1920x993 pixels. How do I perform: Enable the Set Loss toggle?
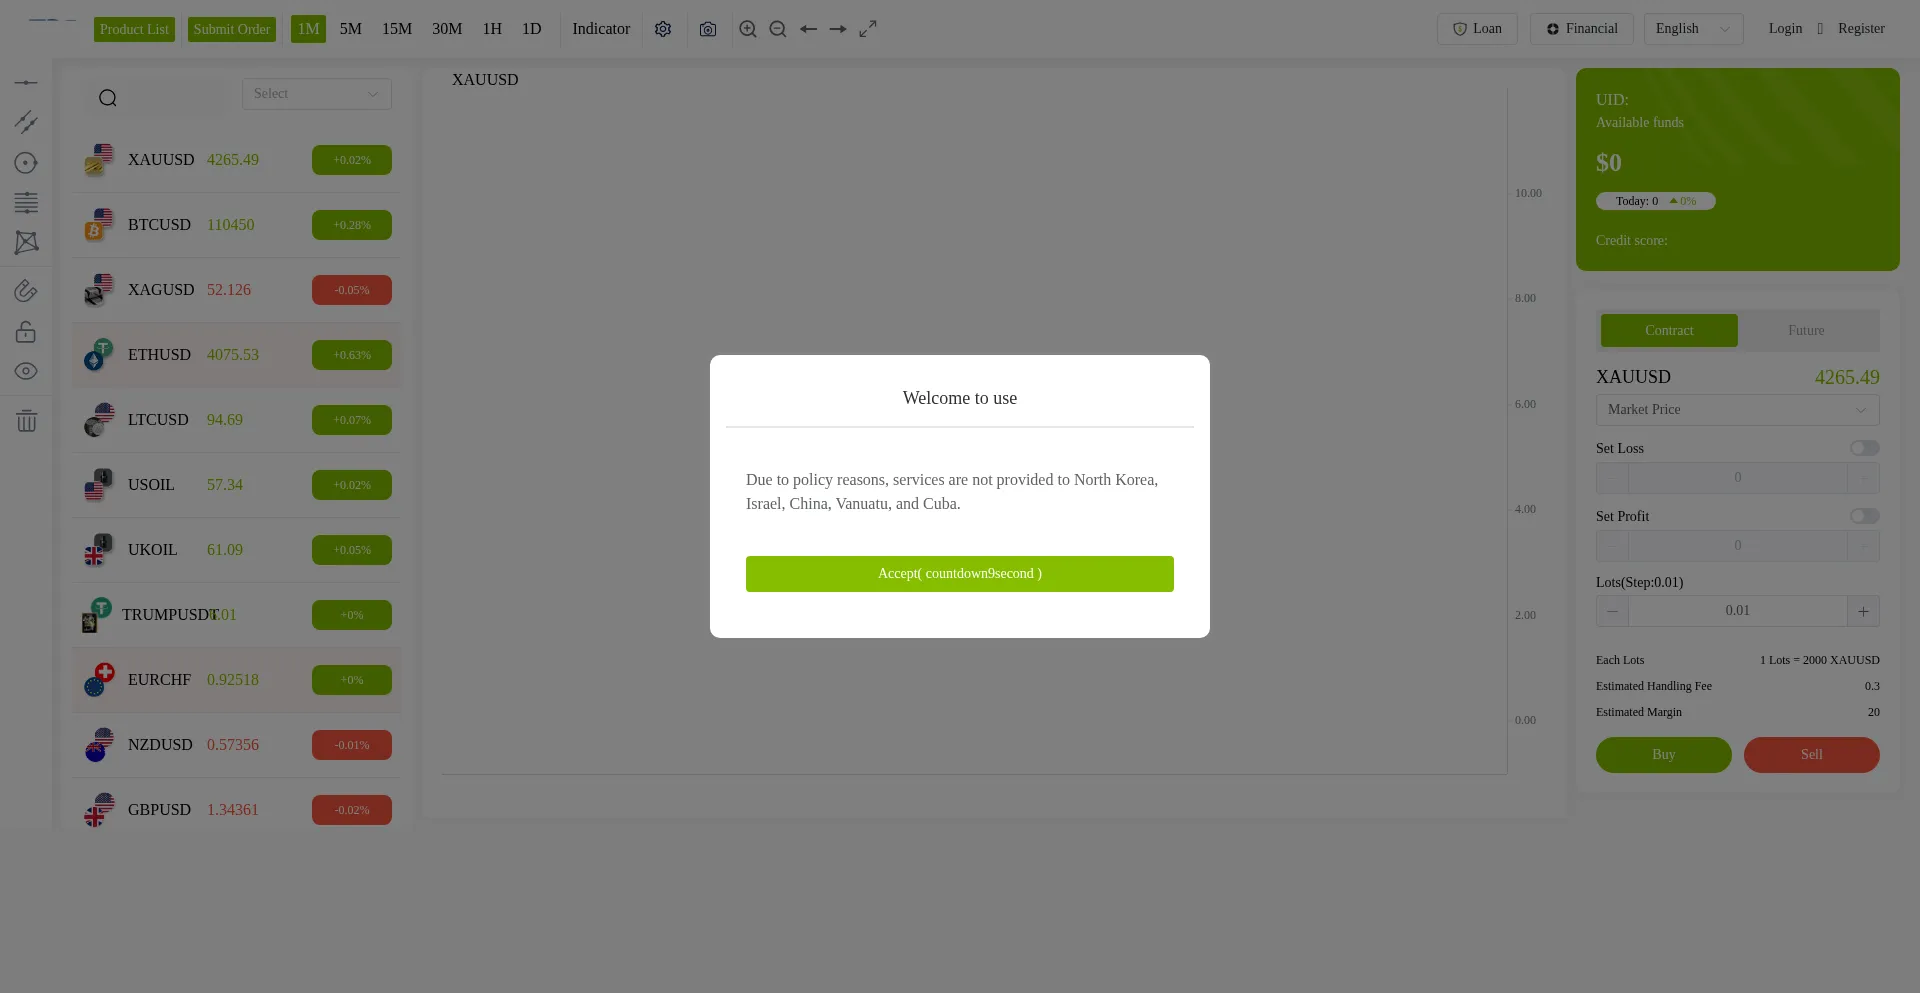pyautogui.click(x=1864, y=448)
